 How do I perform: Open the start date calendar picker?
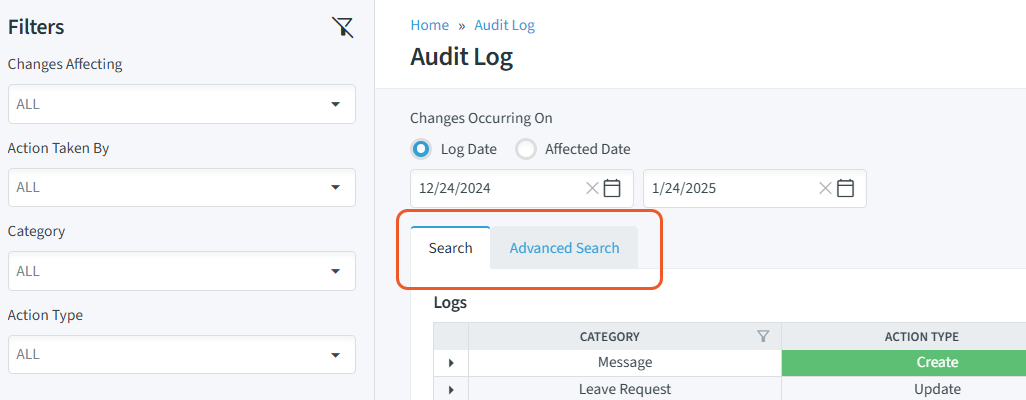612,189
